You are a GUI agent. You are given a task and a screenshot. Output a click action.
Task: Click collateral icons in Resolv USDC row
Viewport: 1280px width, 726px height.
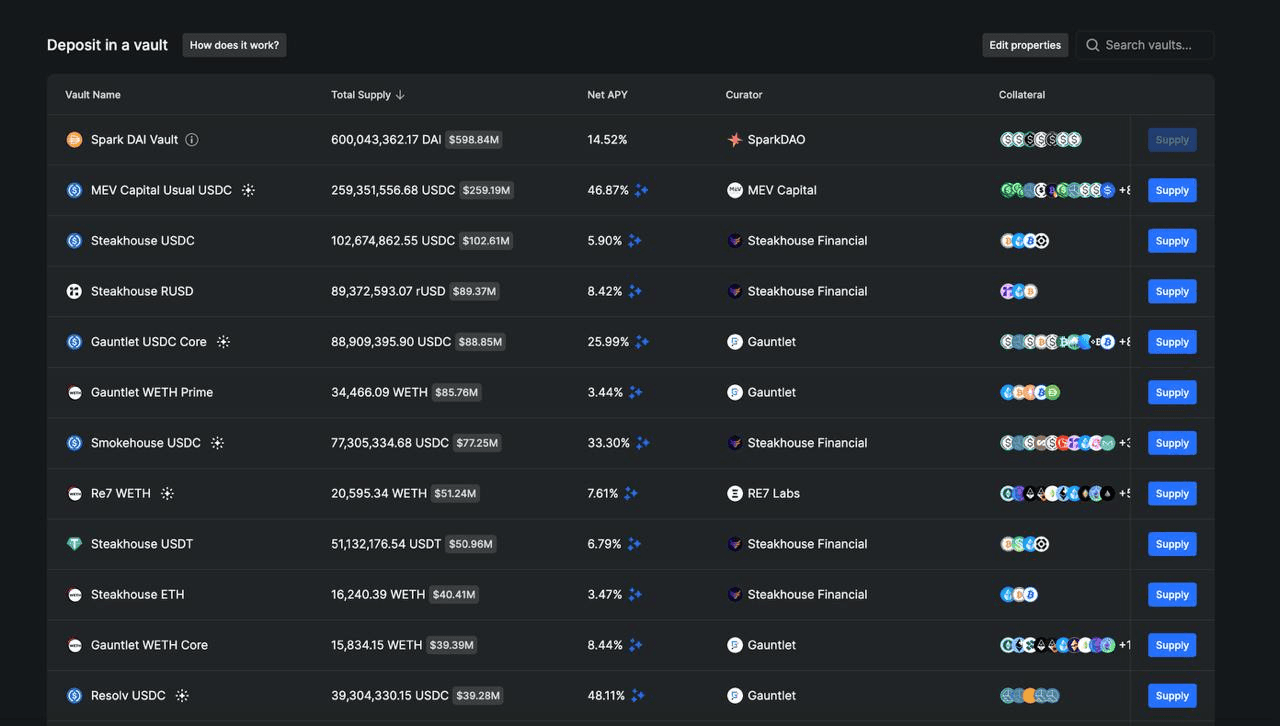point(1030,696)
